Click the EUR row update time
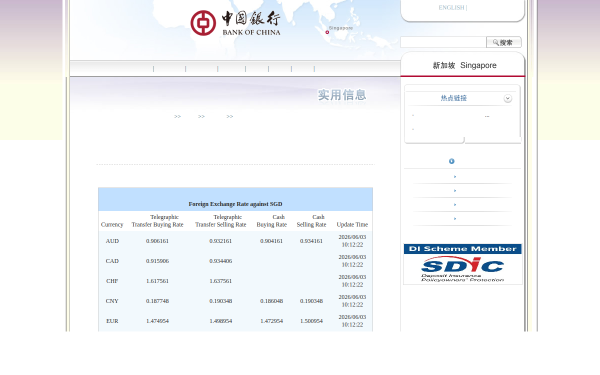 [x=352, y=321]
